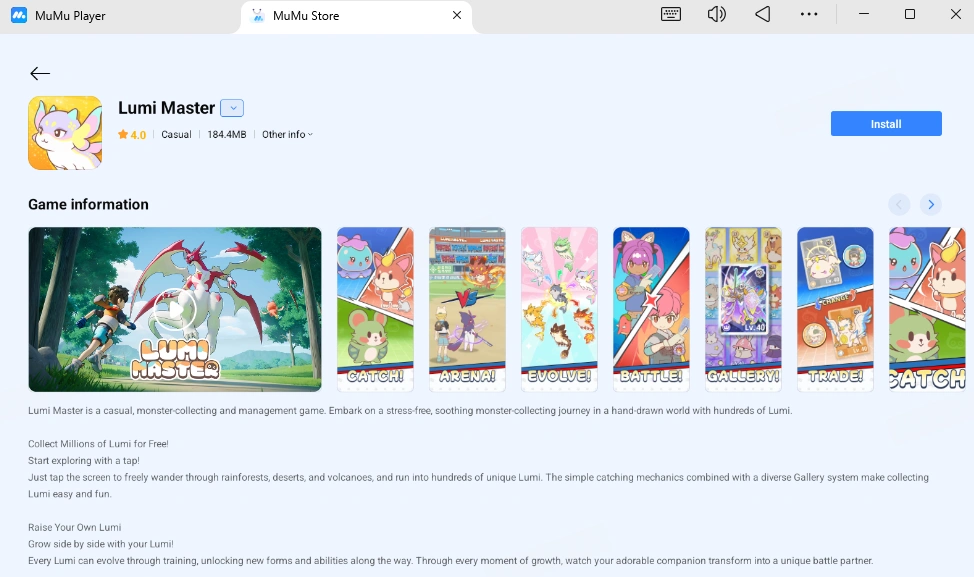The image size is (974, 577).
Task: Click the MuMu Store tab icon
Action: (x=257, y=16)
